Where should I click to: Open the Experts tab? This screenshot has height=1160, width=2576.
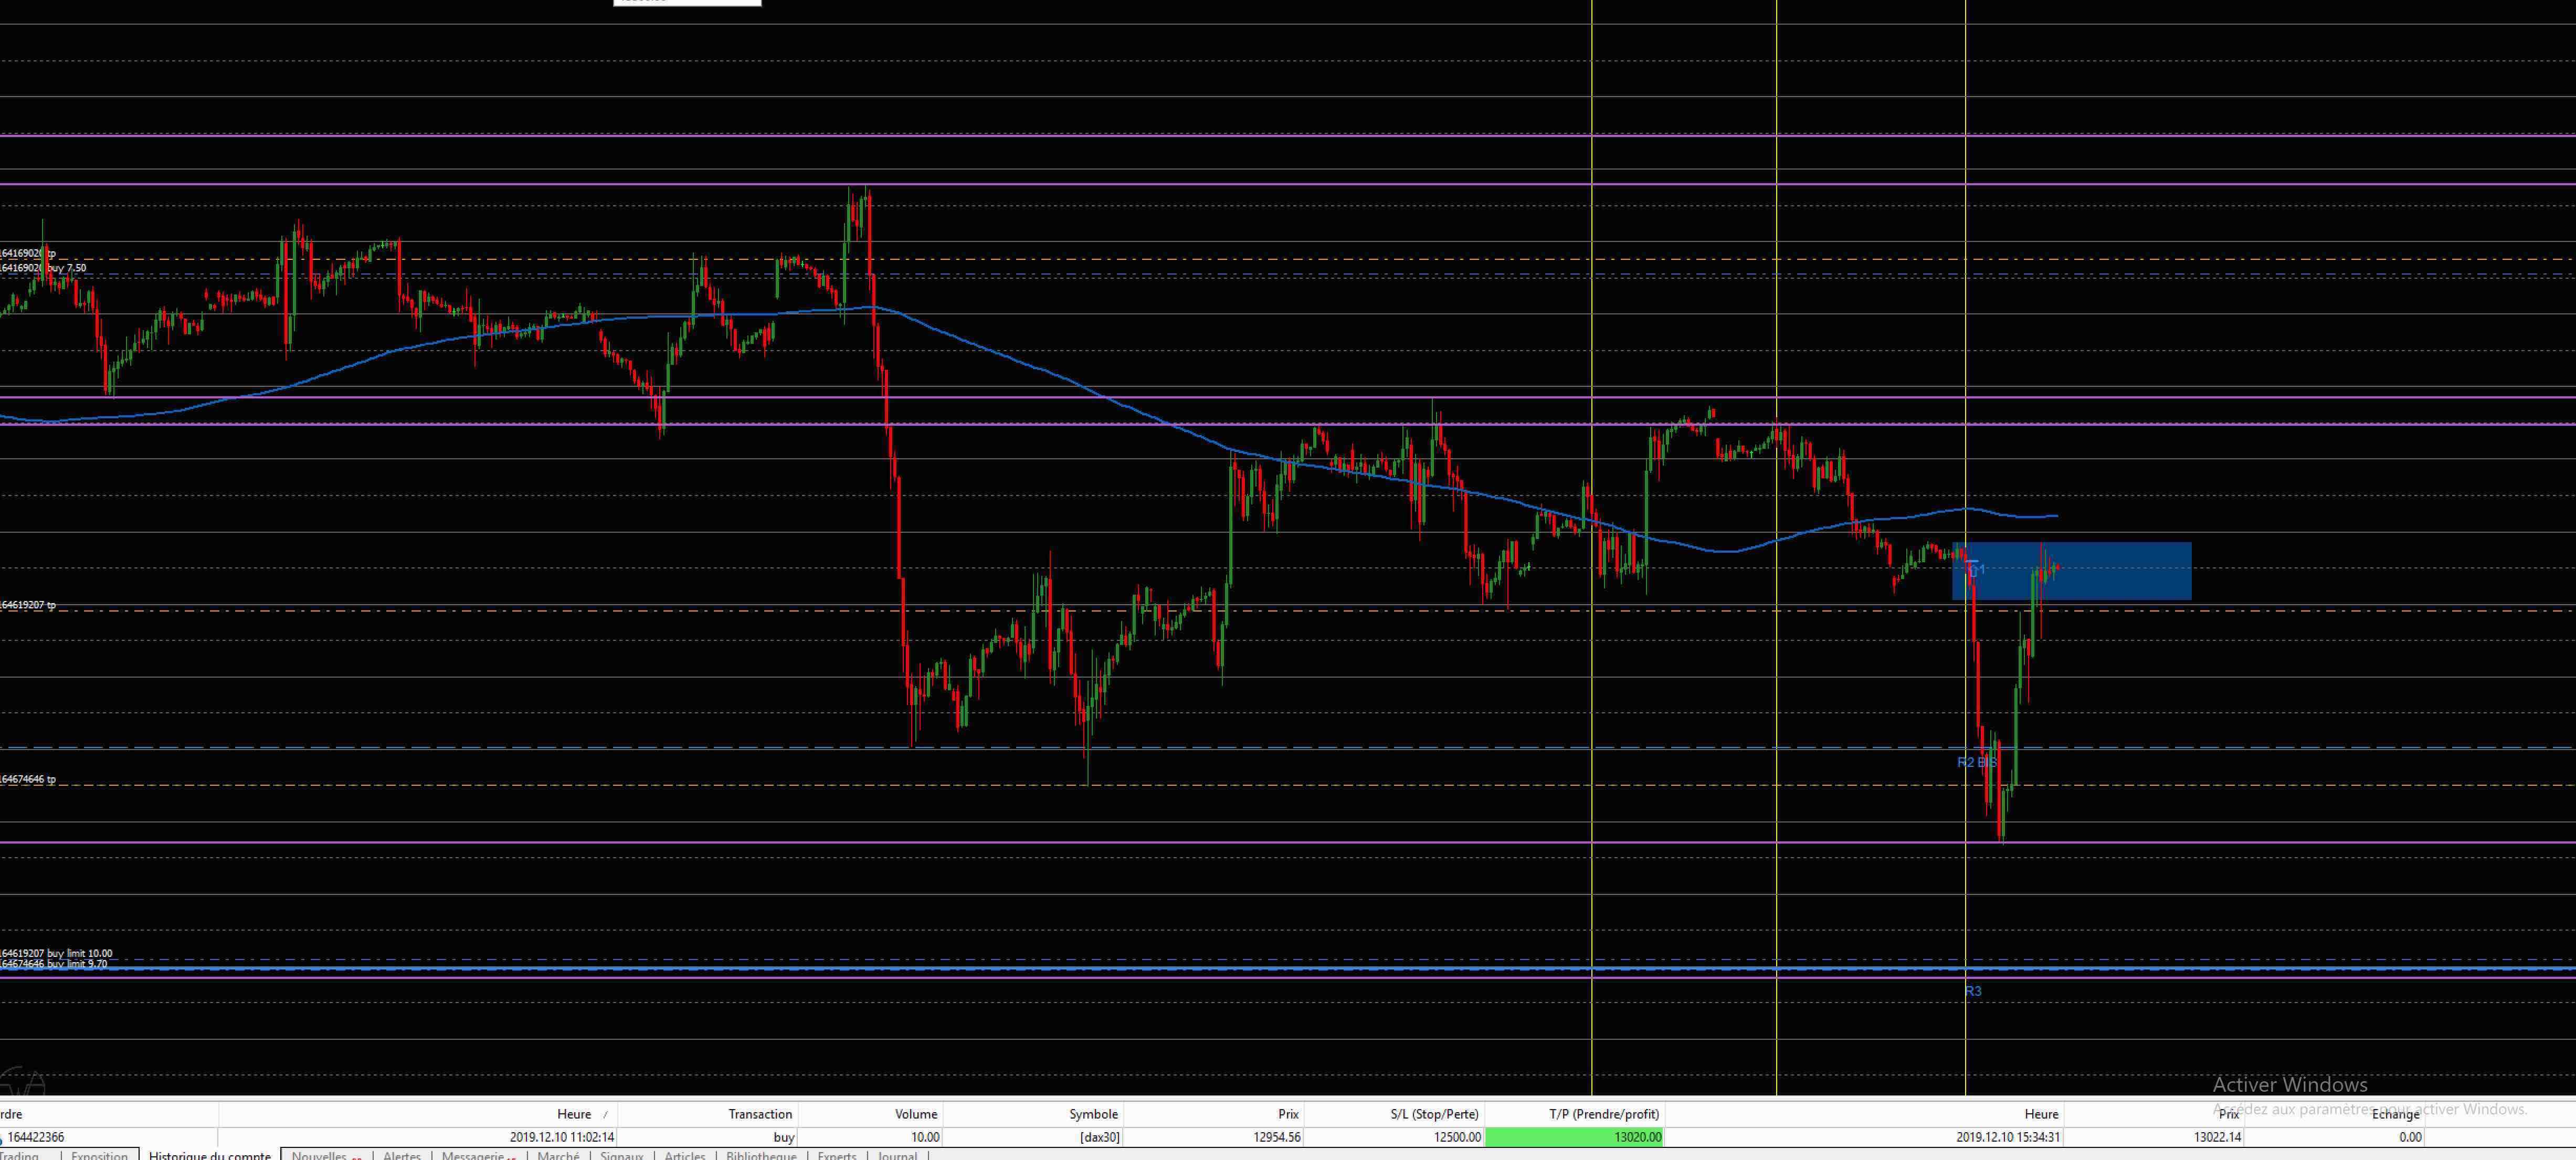tap(837, 1155)
